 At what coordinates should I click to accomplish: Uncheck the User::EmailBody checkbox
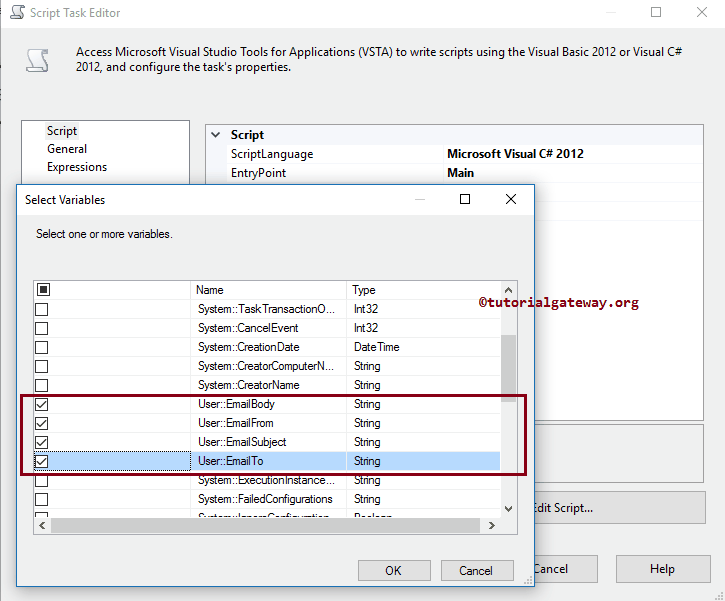click(x=42, y=404)
